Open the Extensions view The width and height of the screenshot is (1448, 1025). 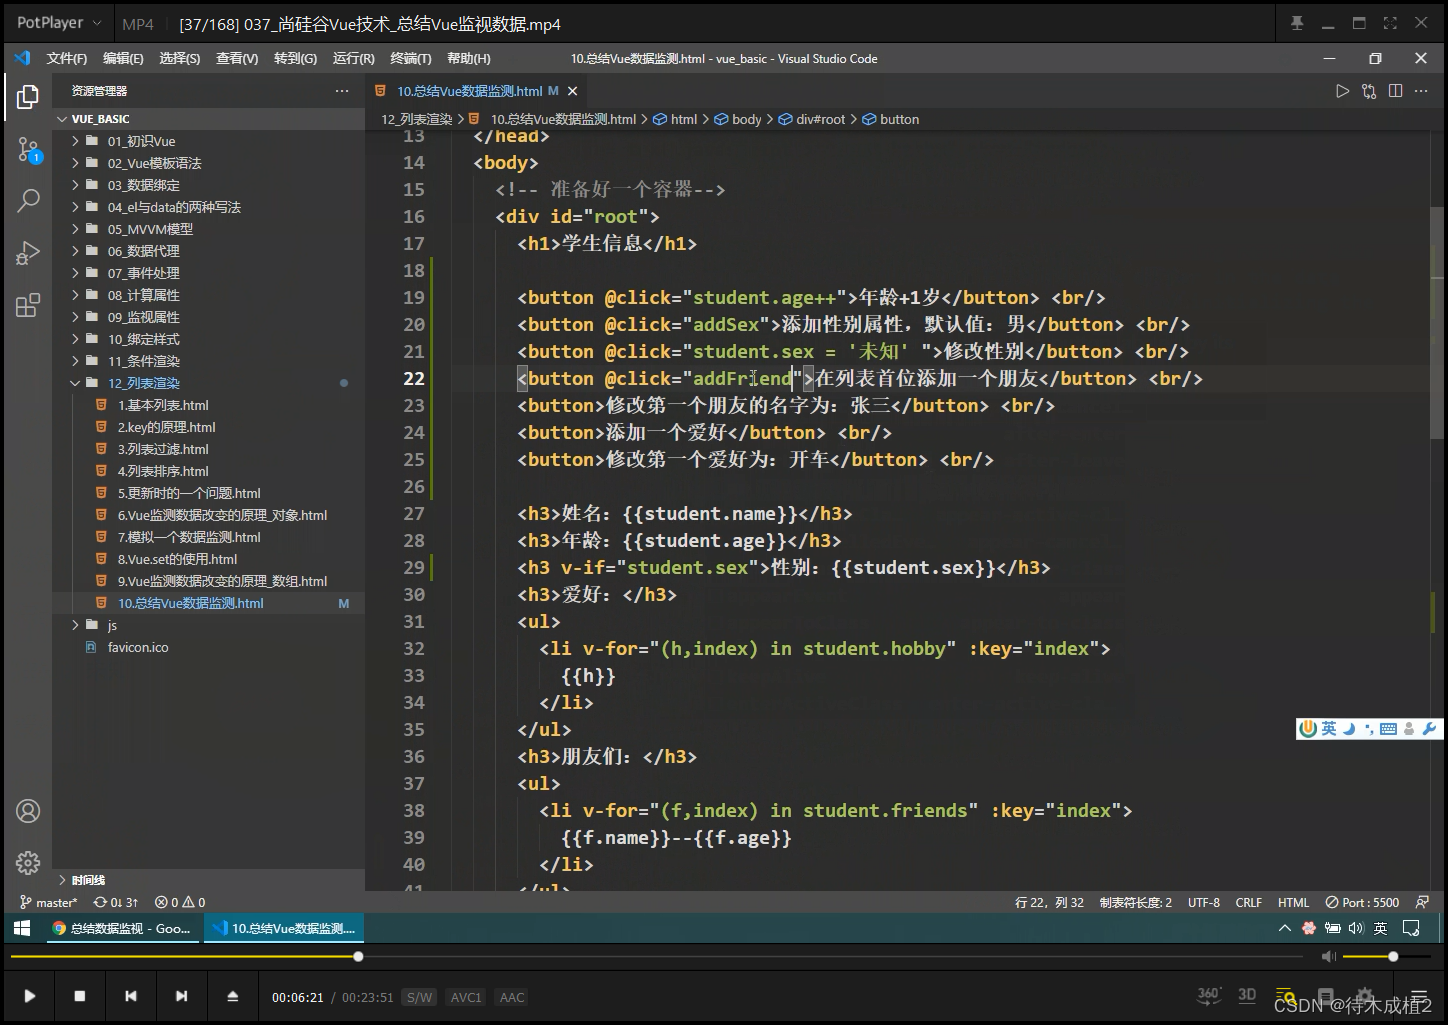pos(28,305)
